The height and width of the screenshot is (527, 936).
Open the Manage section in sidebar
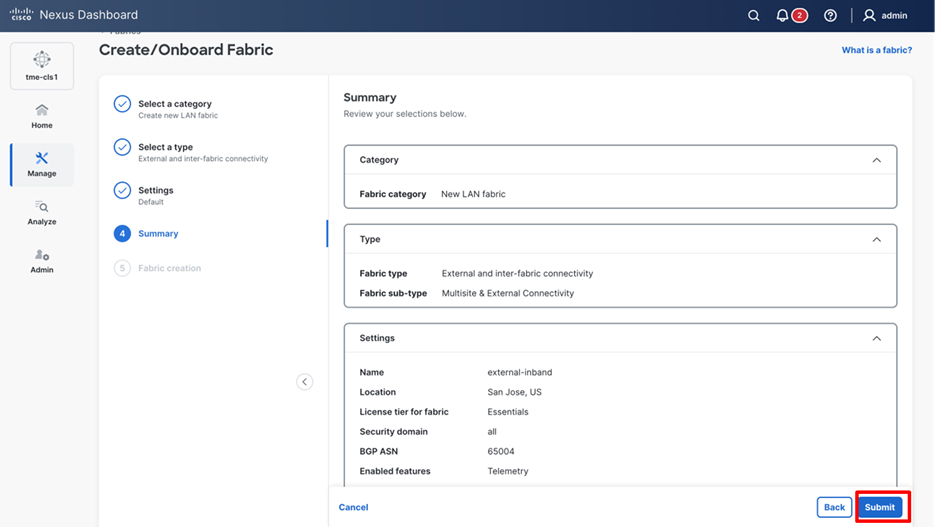[x=42, y=164]
